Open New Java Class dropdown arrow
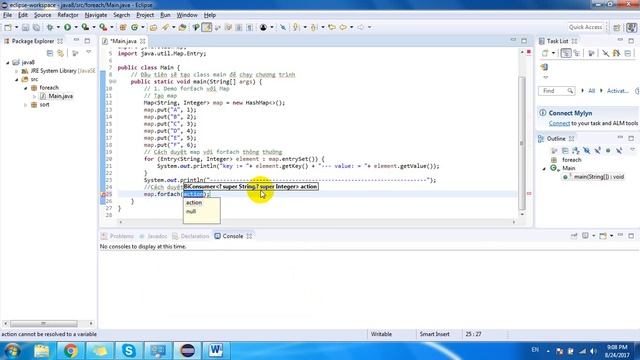The width and height of the screenshot is (640, 360). pos(142,27)
